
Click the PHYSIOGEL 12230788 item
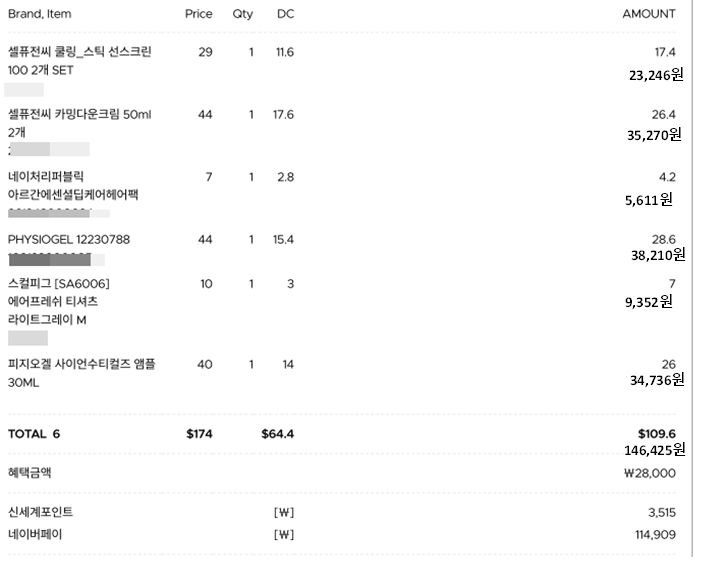click(69, 240)
